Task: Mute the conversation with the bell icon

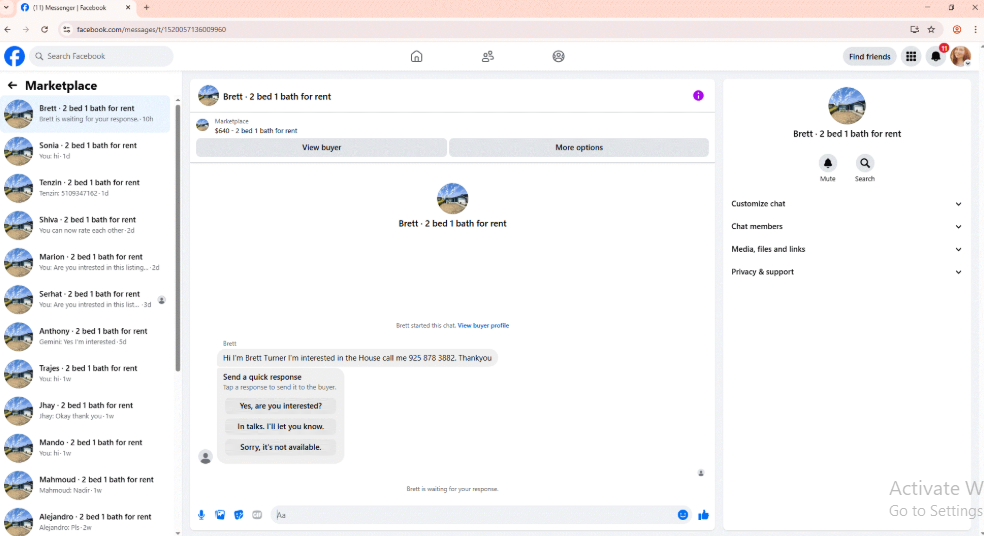Action: click(828, 163)
